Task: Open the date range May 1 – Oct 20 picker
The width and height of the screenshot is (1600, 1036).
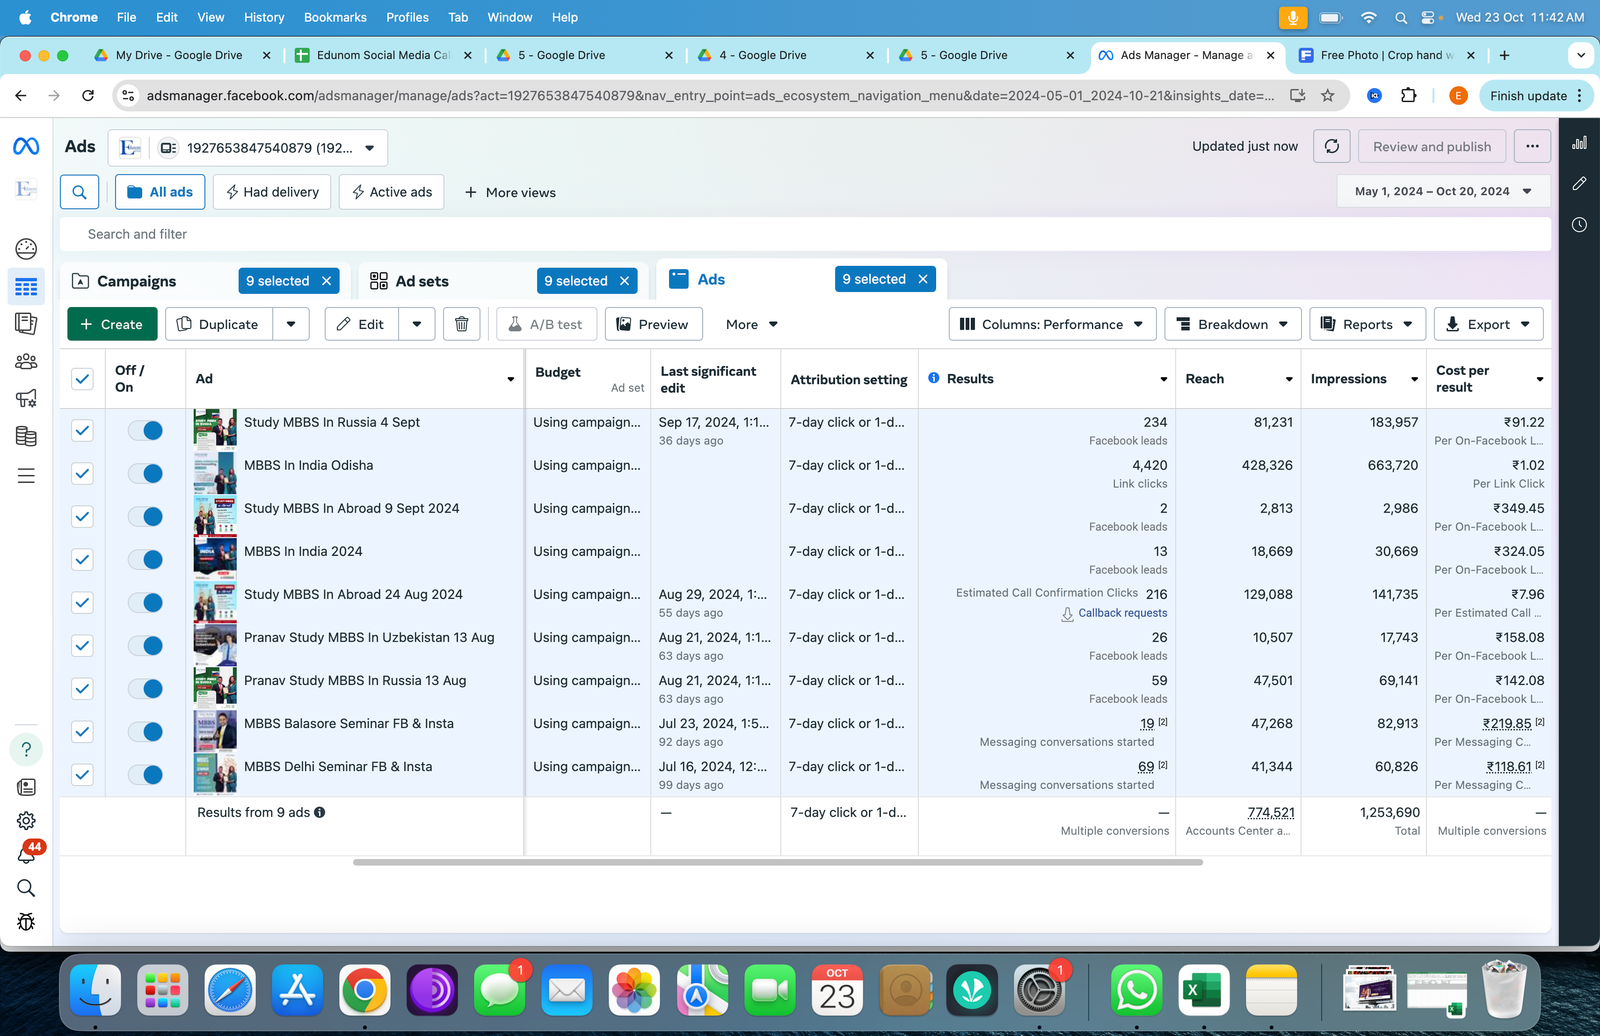Action: [1443, 191]
